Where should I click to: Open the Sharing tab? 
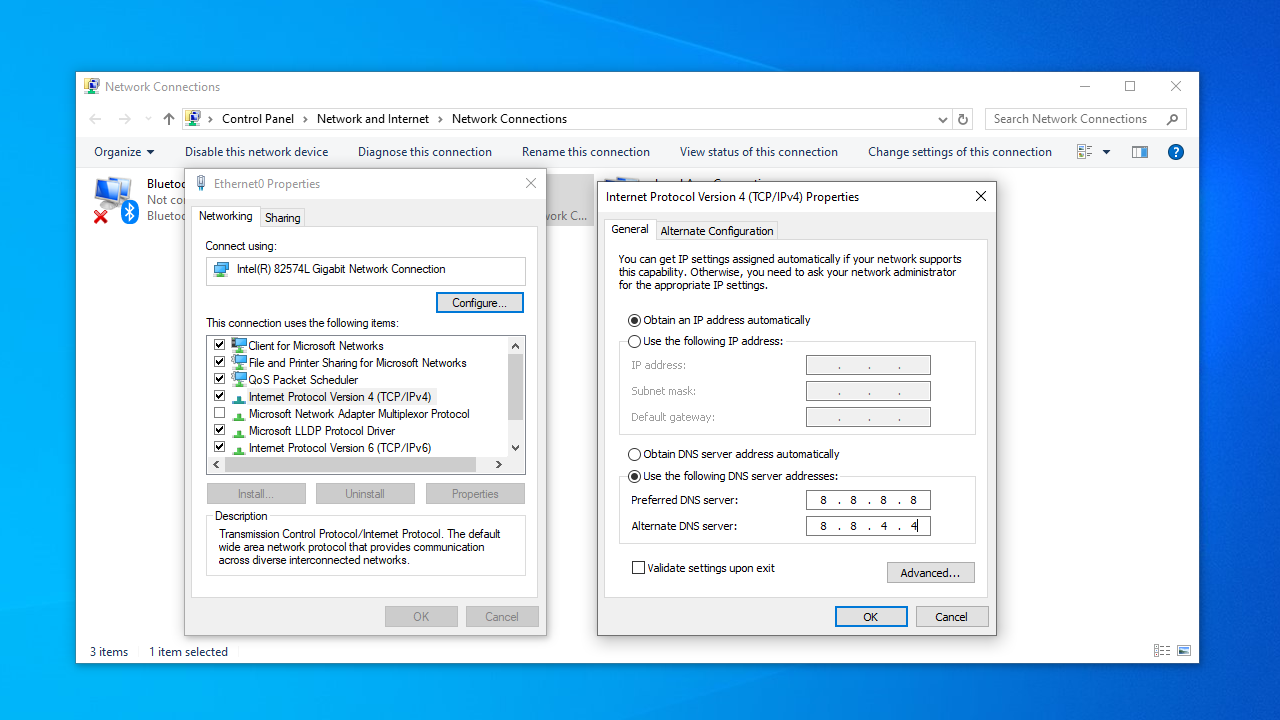pyautogui.click(x=282, y=218)
